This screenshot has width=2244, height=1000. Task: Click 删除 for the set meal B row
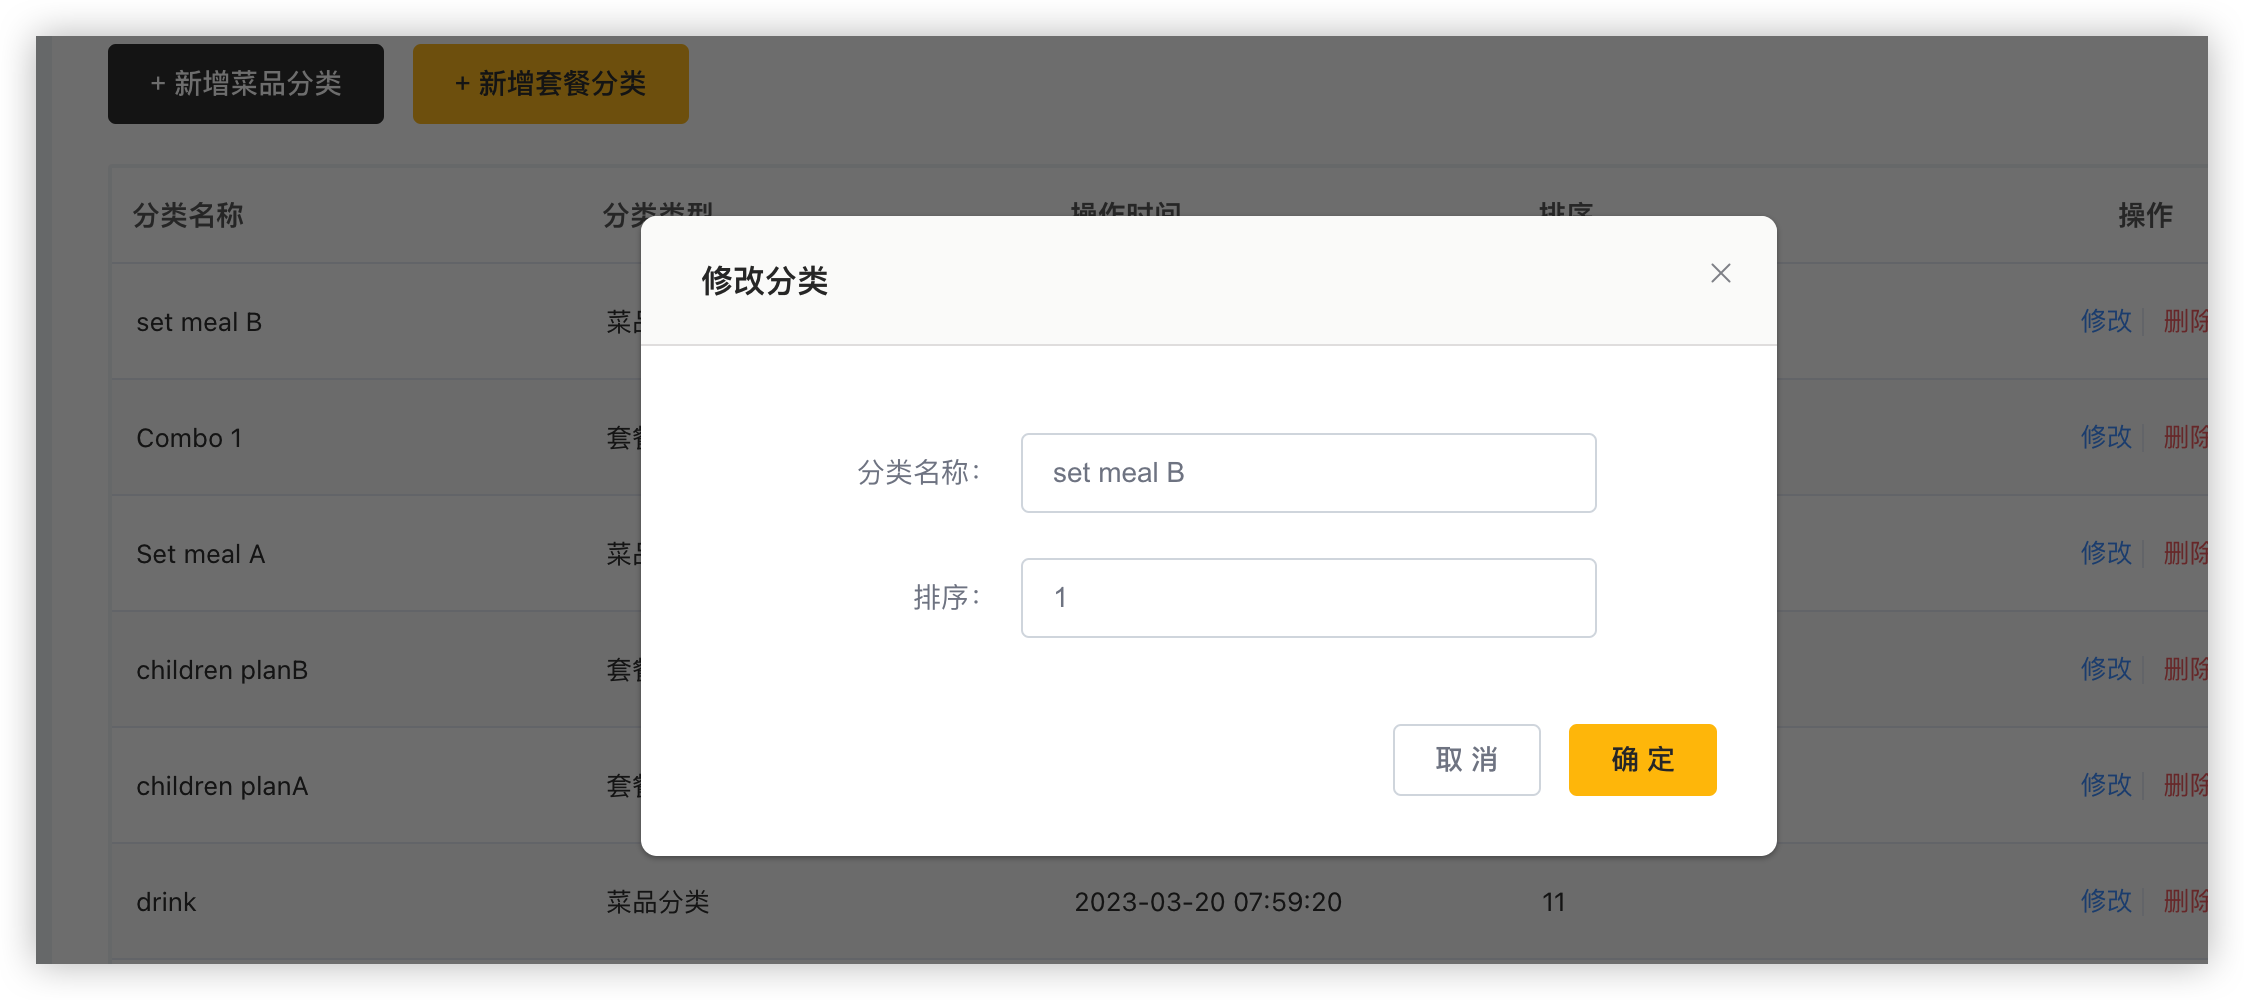click(x=2188, y=321)
